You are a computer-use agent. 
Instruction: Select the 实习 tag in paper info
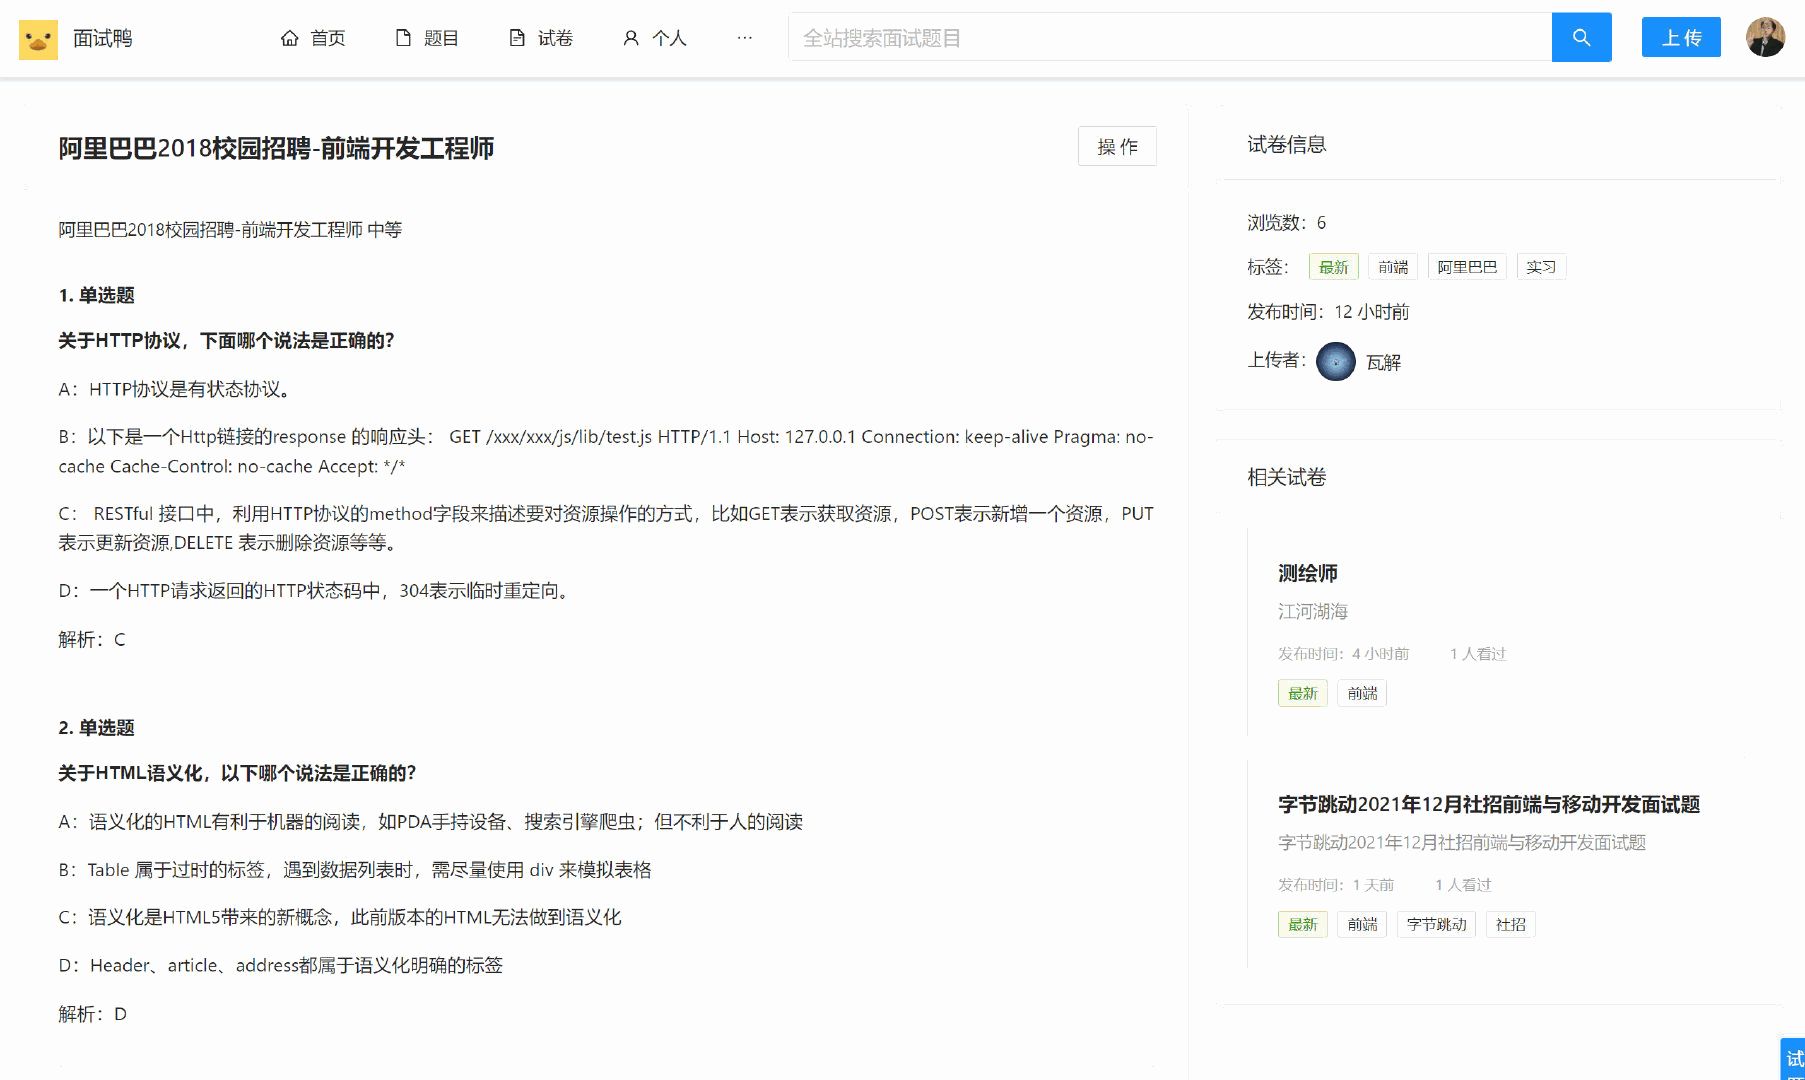pyautogui.click(x=1540, y=267)
